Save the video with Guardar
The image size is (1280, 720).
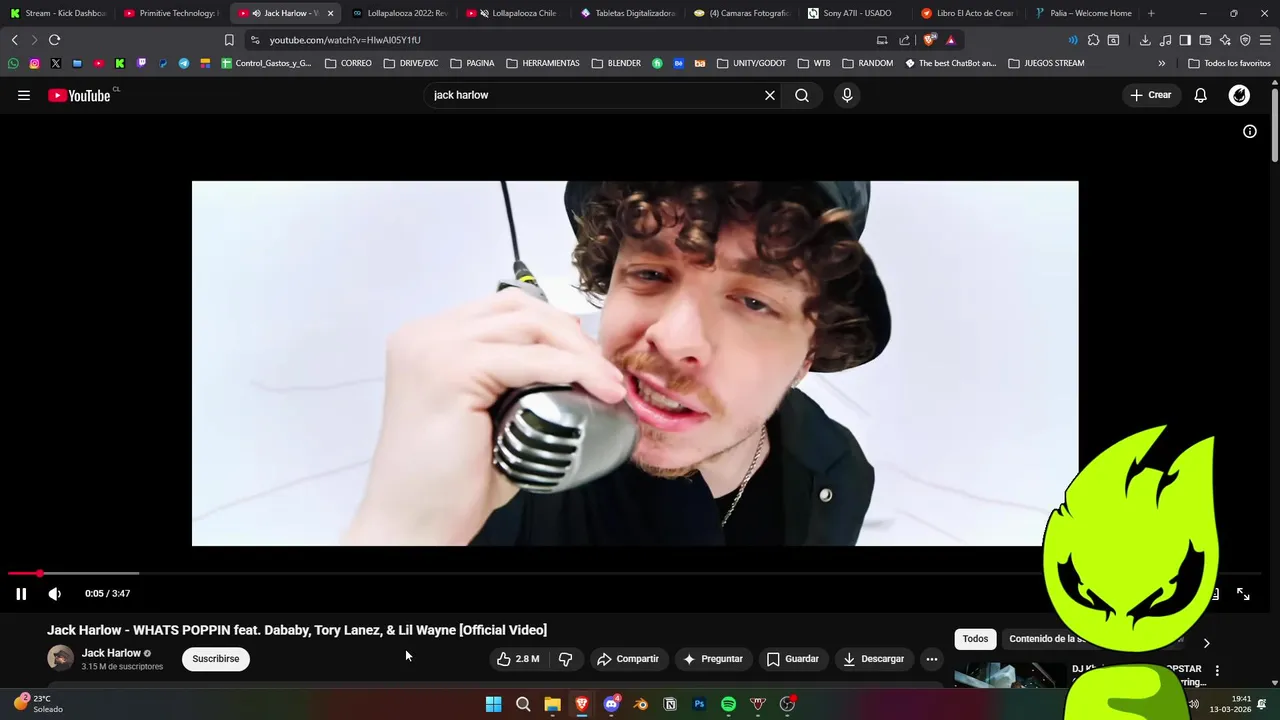pyautogui.click(x=793, y=659)
